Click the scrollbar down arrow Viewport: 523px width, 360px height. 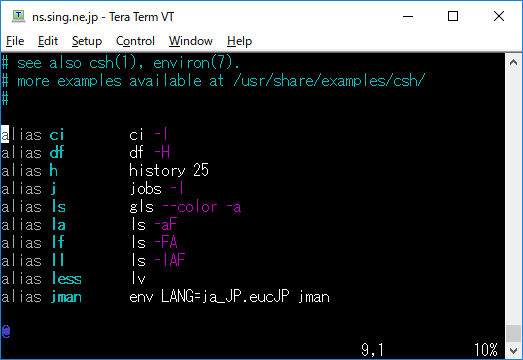coord(514,350)
